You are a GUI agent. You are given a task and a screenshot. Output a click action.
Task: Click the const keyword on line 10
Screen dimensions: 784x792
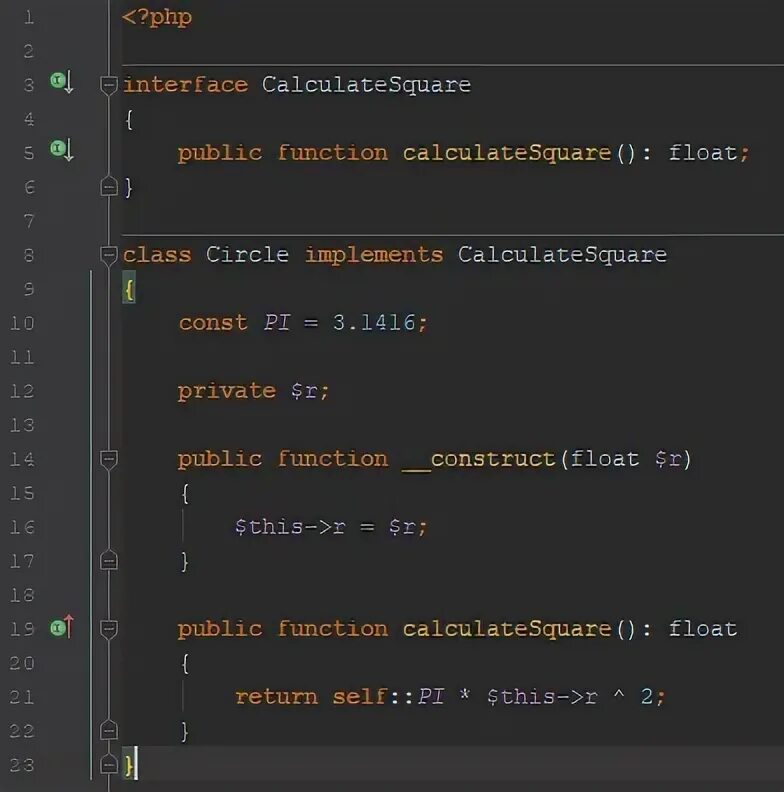213,323
